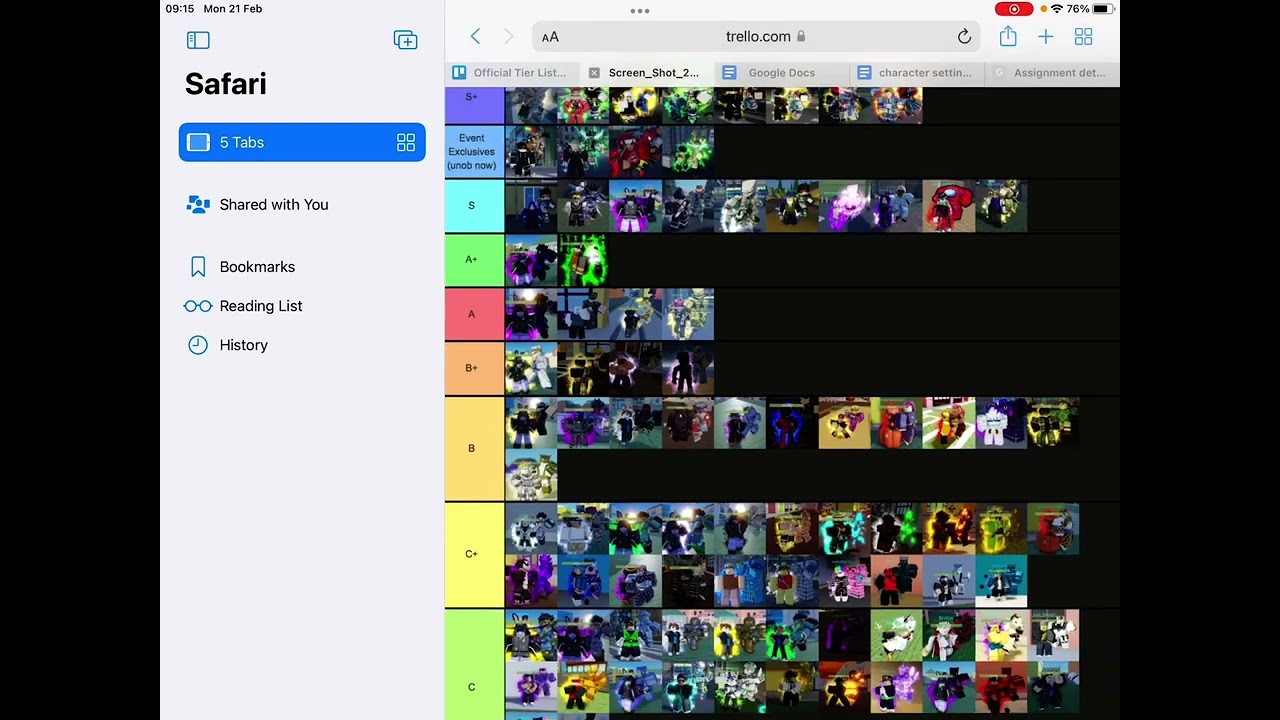Click the yellow B tier label
This screenshot has width=1280, height=720.
tap(474, 448)
